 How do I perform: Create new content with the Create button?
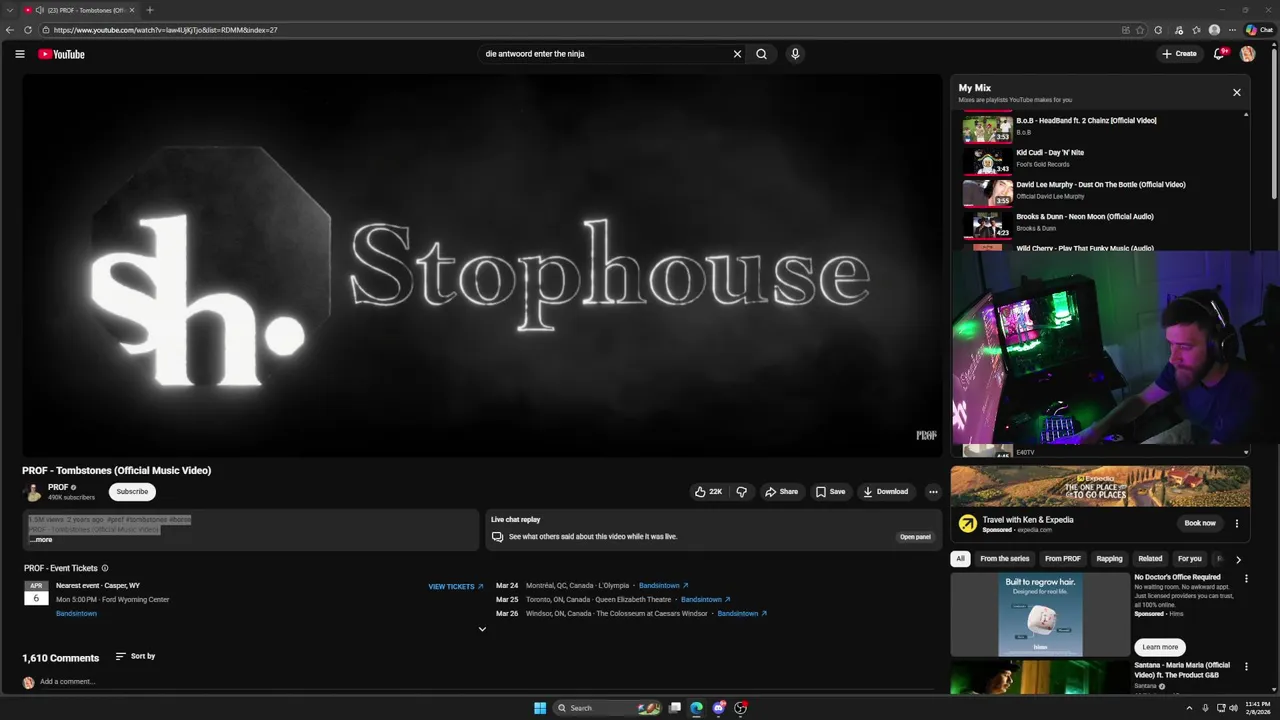pyautogui.click(x=1179, y=54)
